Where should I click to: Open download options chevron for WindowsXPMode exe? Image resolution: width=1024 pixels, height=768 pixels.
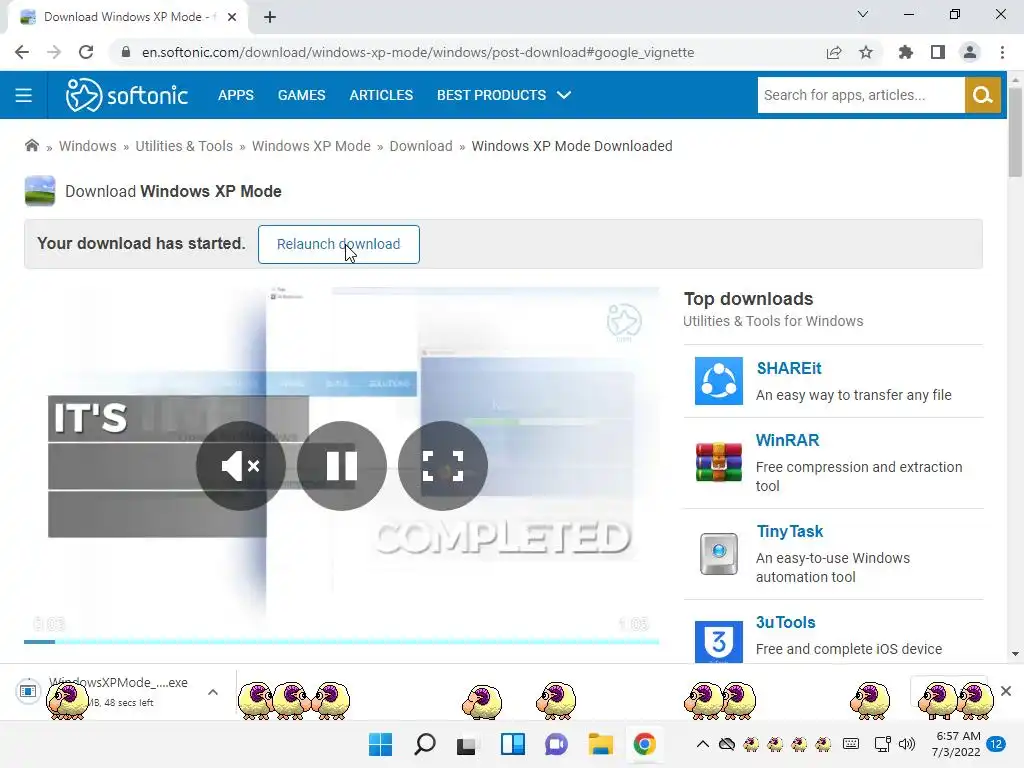[213, 692]
